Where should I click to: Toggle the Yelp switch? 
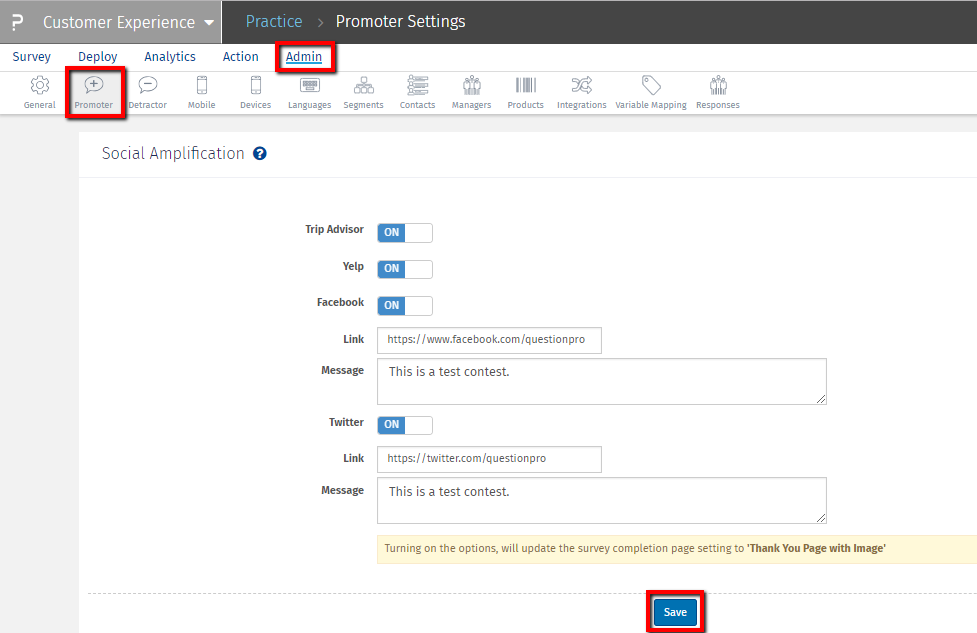(405, 269)
